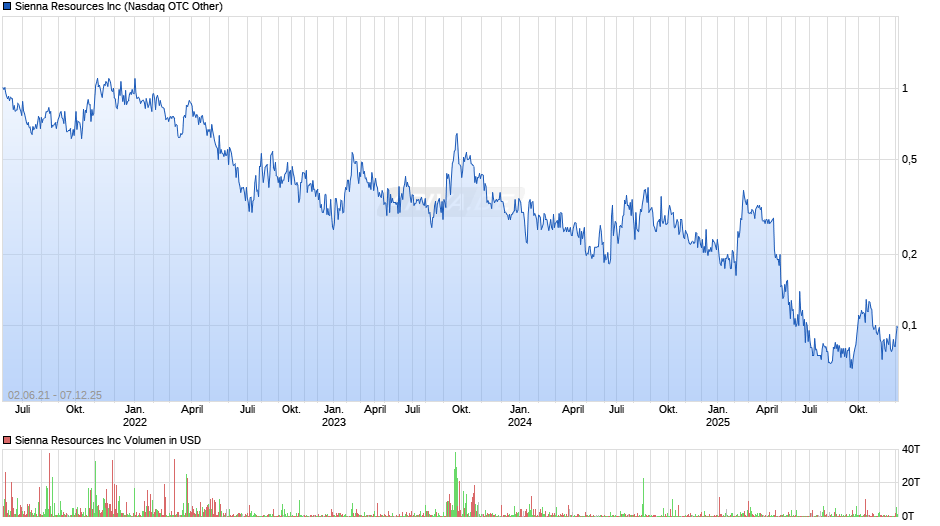Click the price axis label '1'
Screen dimensions: 940x526
point(905,88)
